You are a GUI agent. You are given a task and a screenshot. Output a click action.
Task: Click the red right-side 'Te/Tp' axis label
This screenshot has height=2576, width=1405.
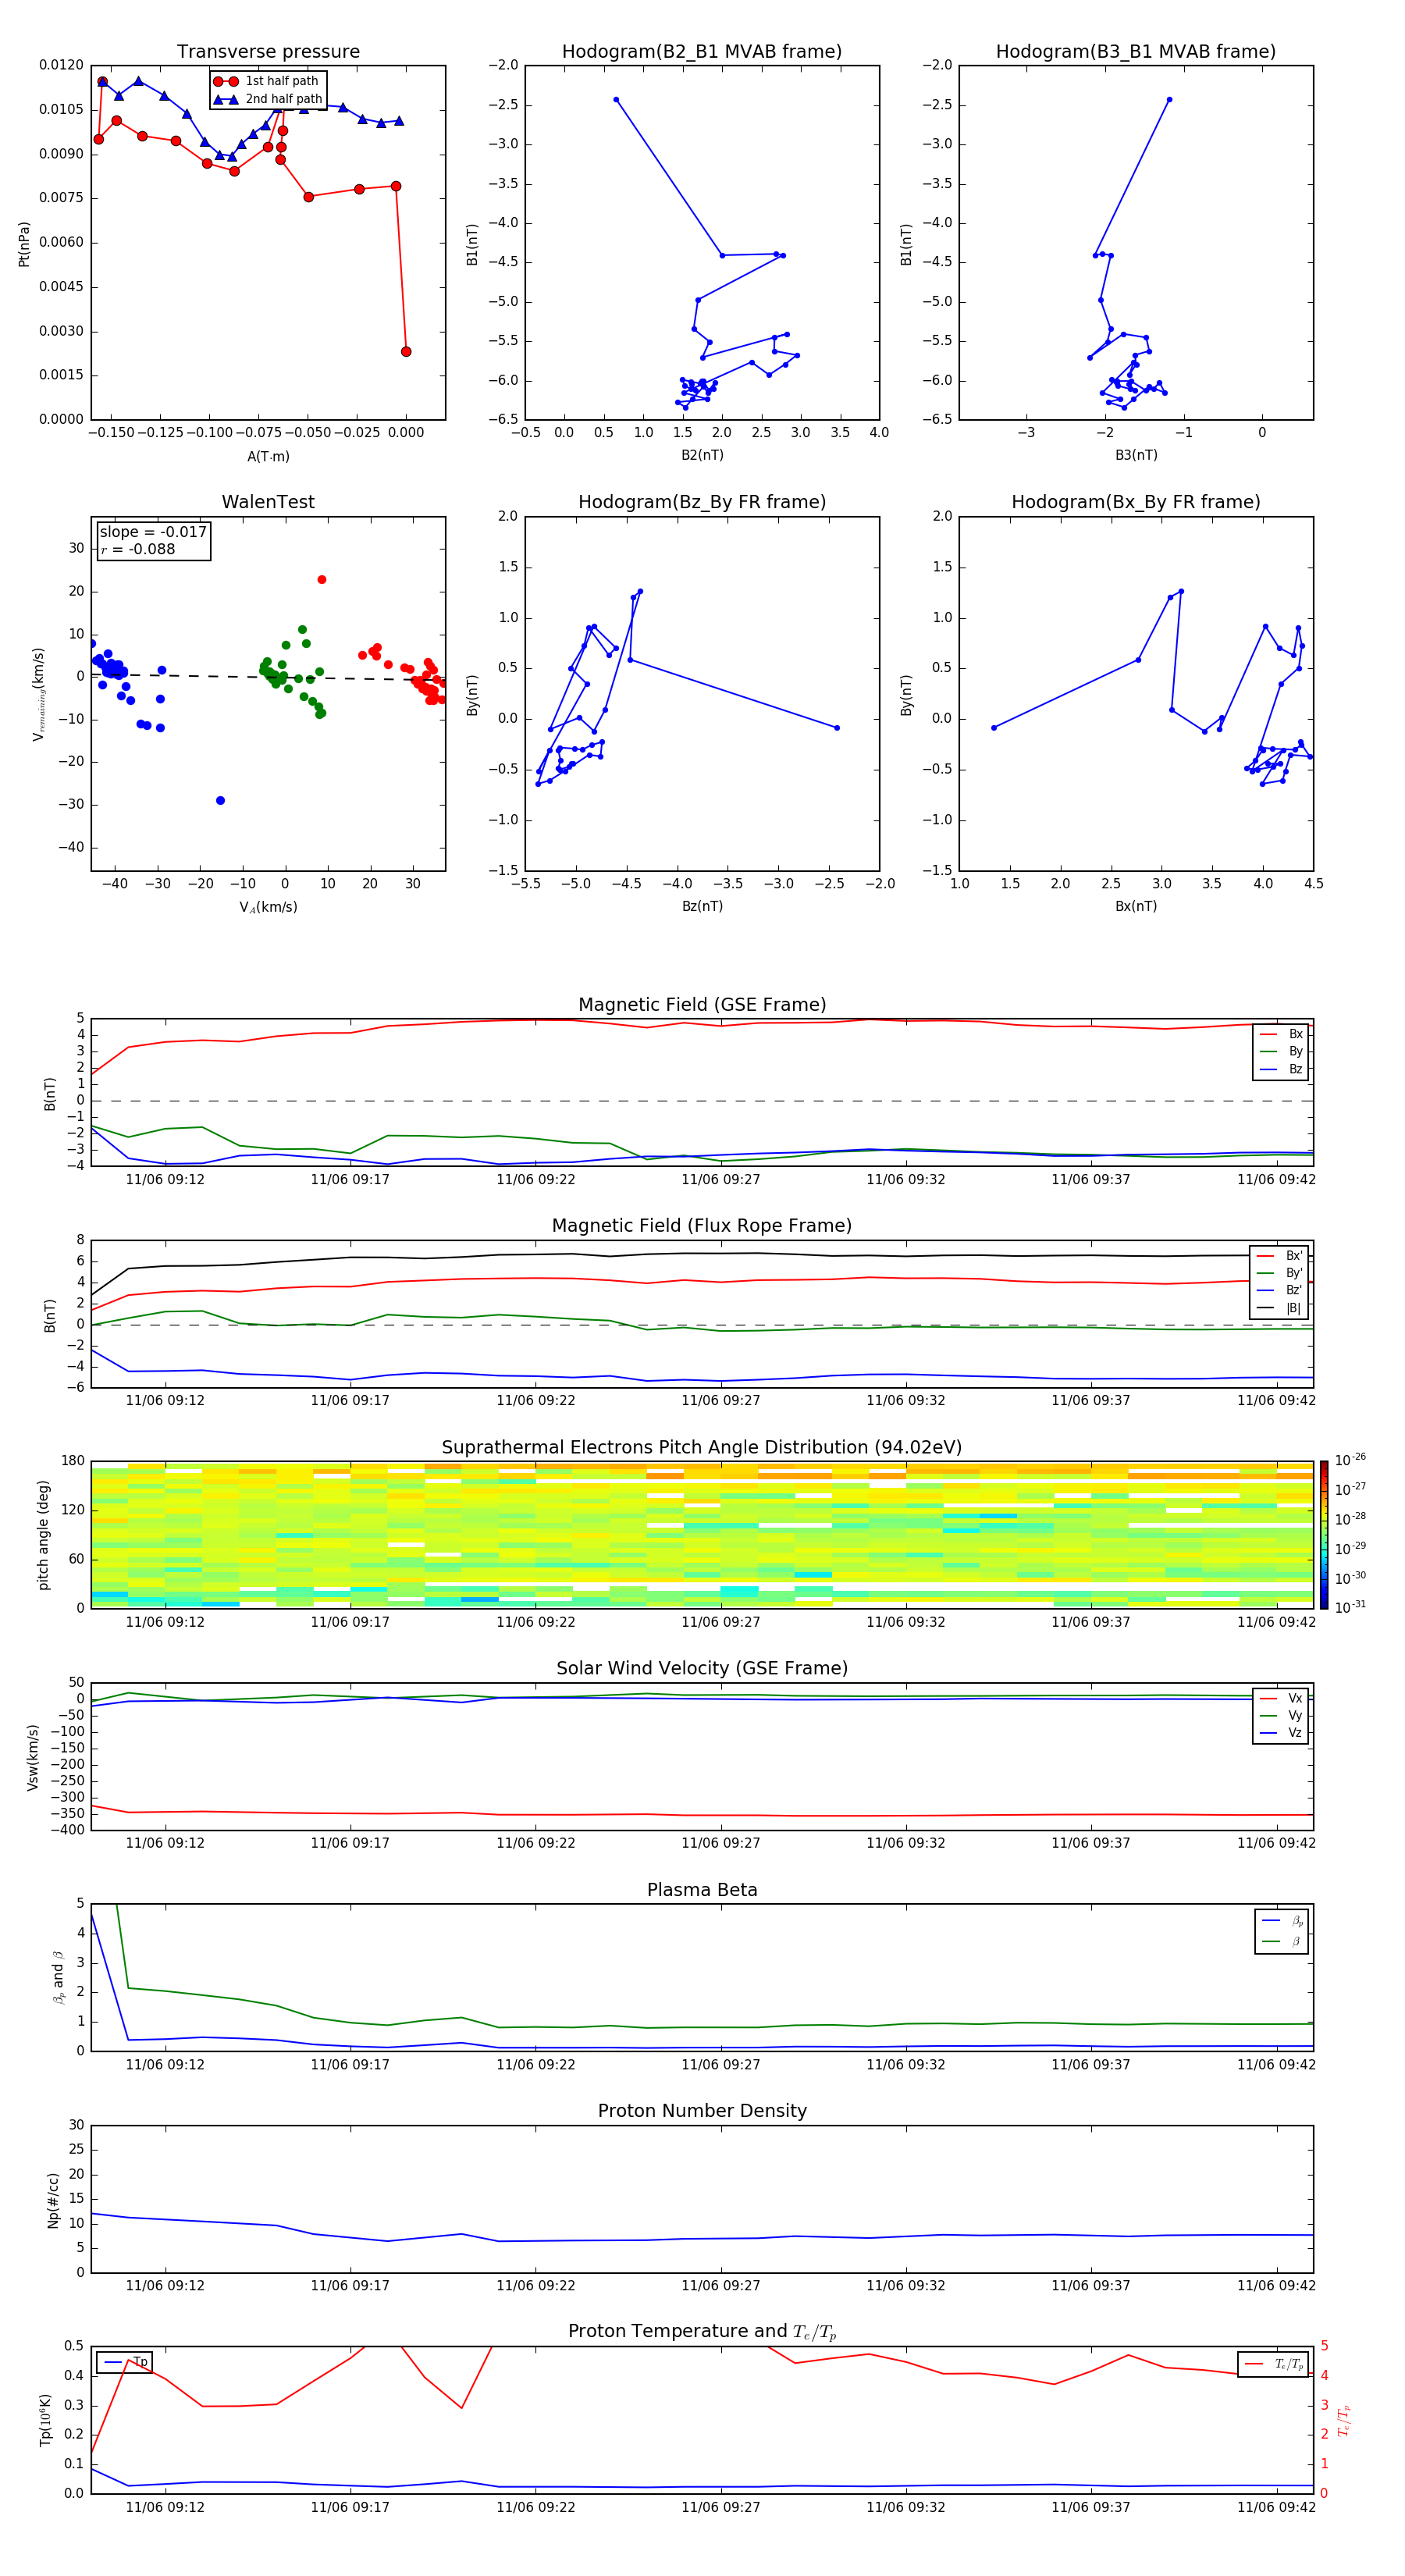coord(1344,2420)
